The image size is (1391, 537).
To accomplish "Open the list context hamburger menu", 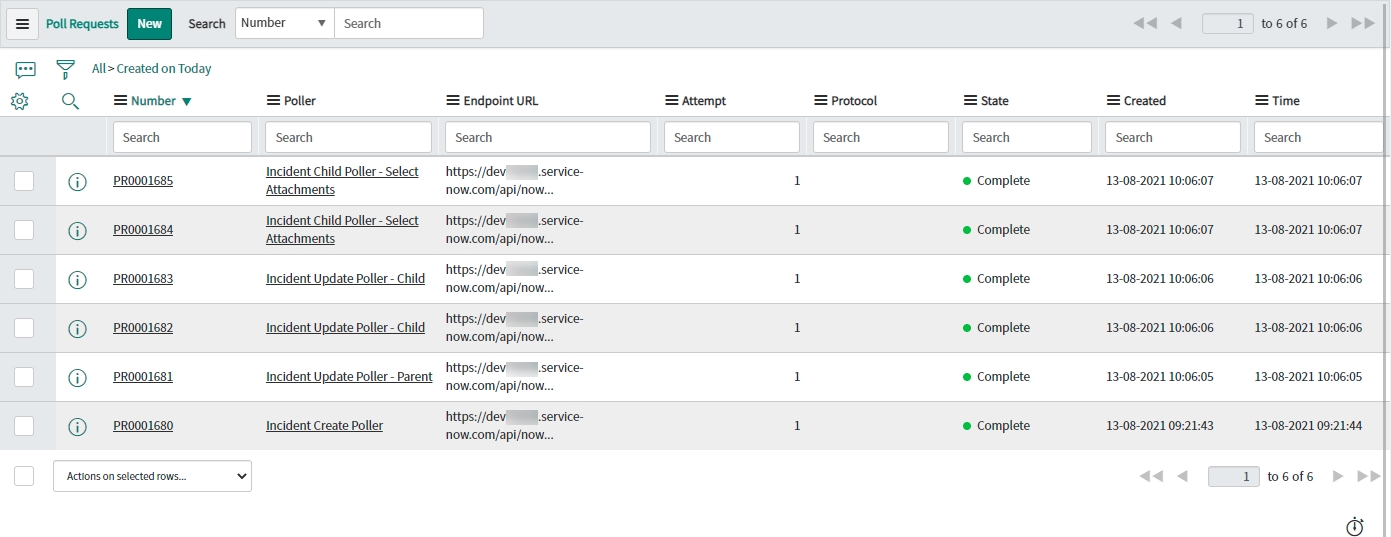I will (x=23, y=24).
